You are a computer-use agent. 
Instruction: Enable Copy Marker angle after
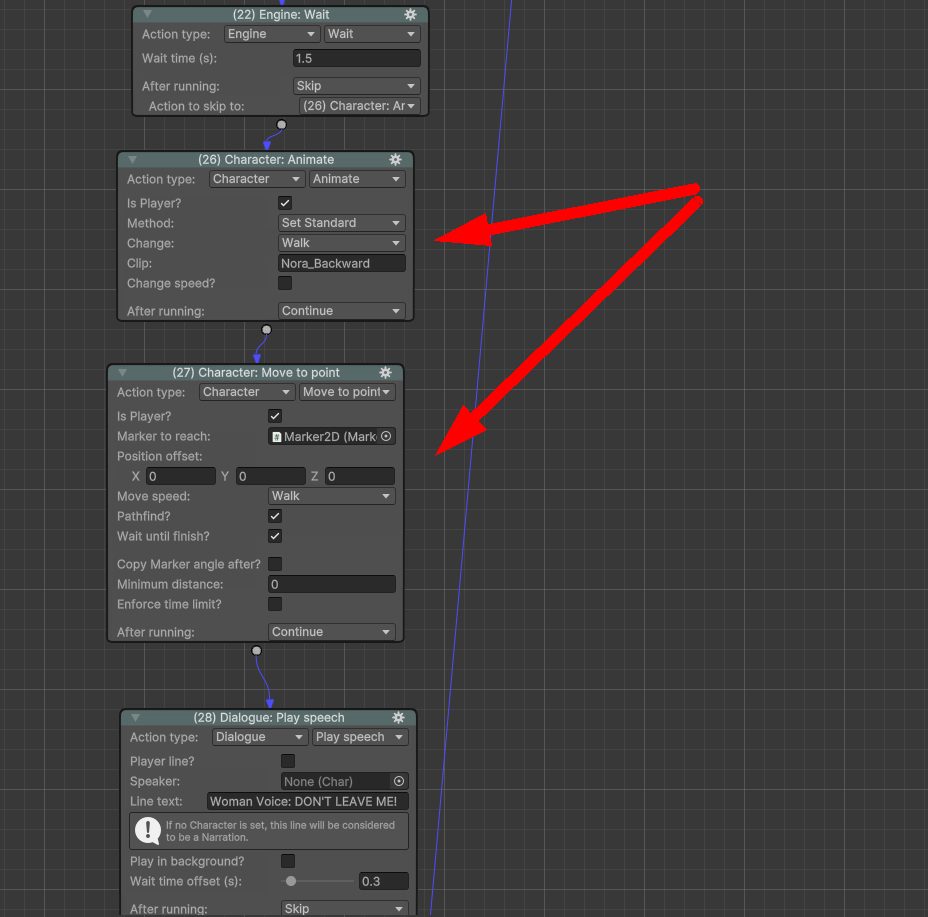coord(275,564)
